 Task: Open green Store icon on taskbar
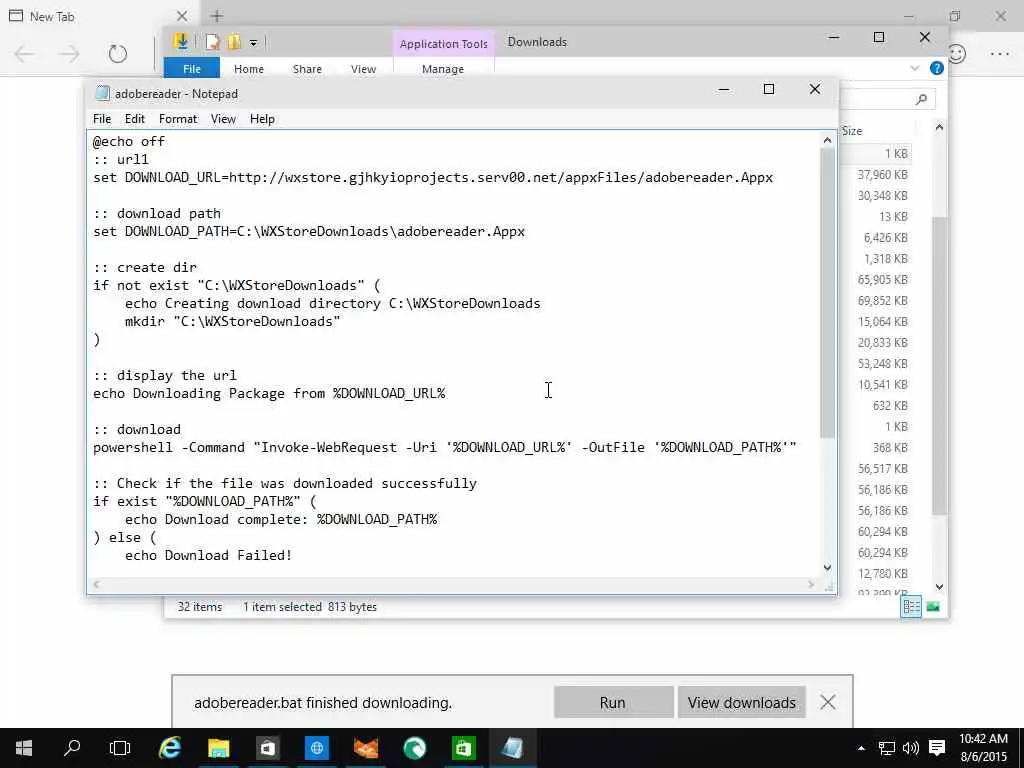(x=464, y=748)
